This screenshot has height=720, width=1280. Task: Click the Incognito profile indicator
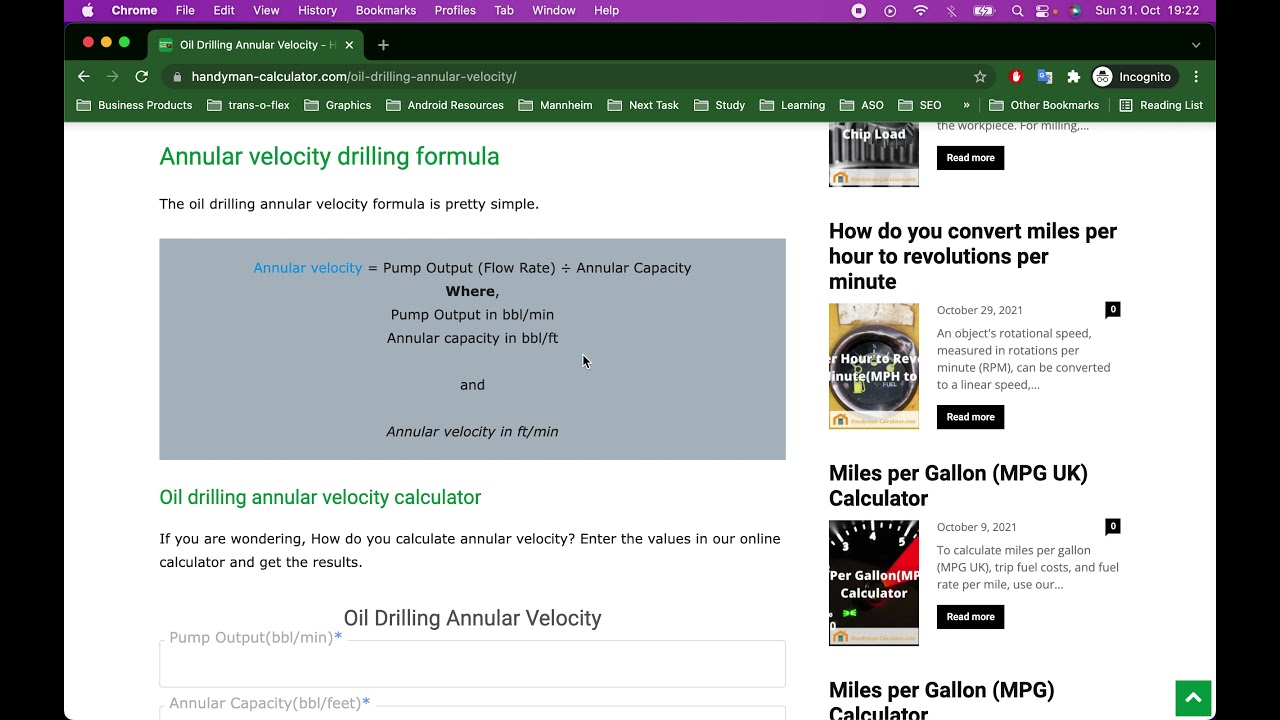pos(1132,77)
